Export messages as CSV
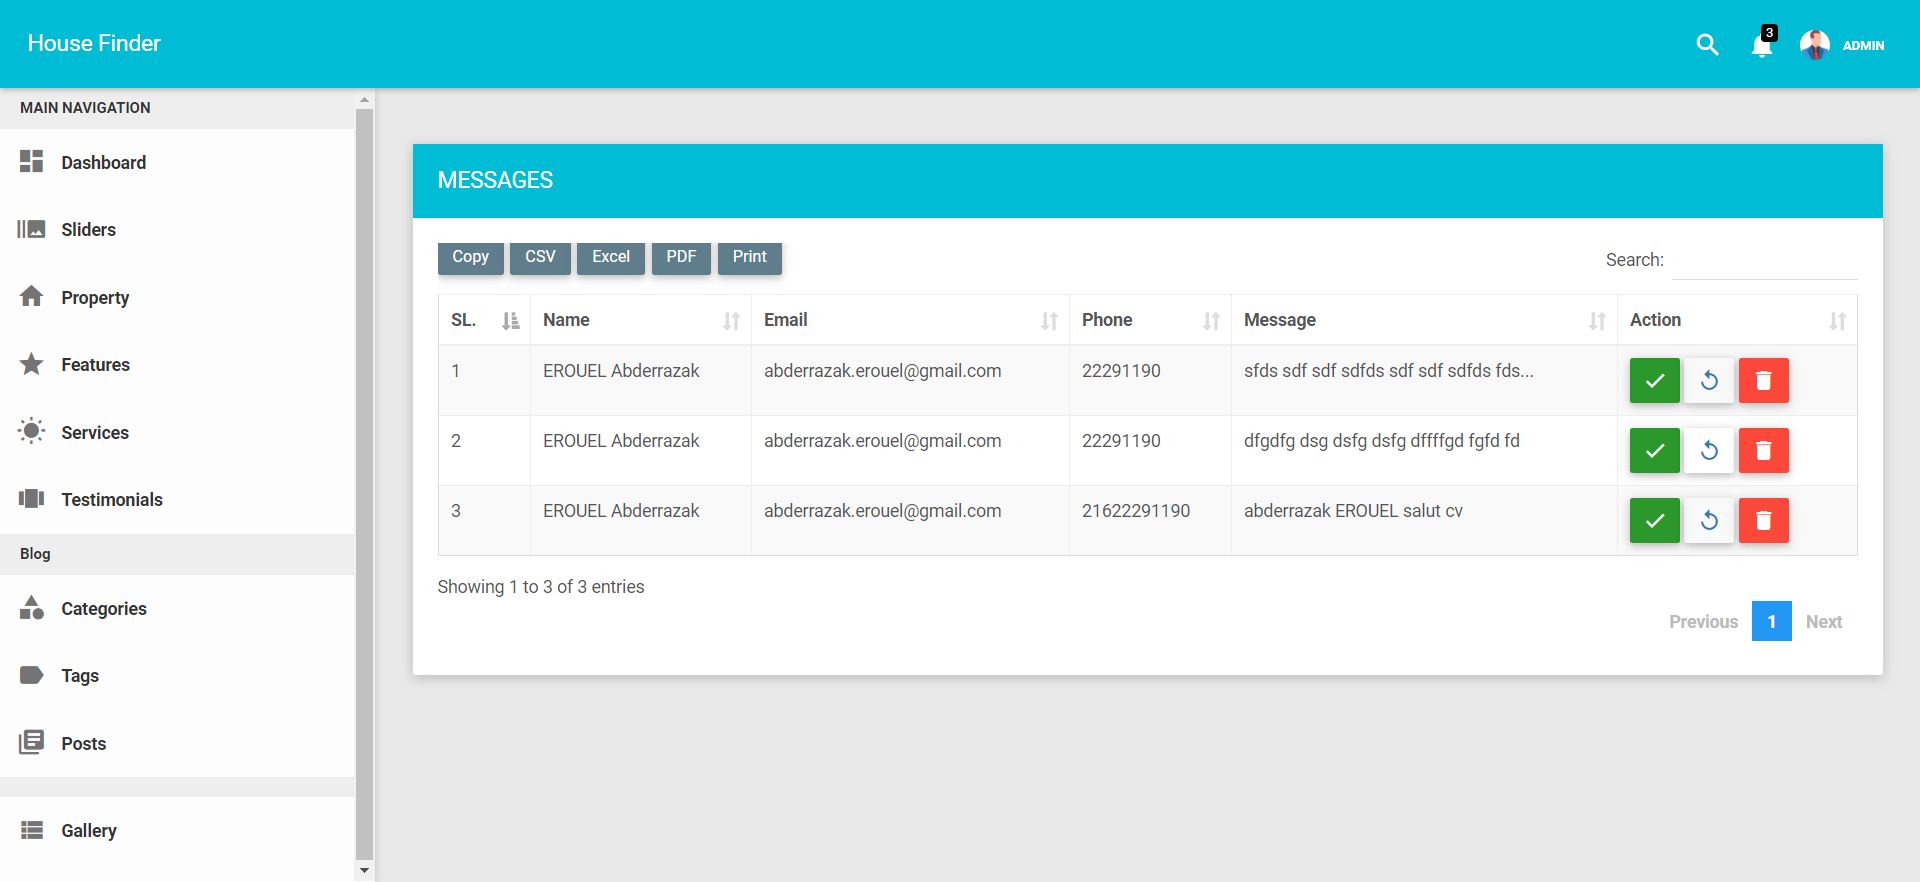Screen dimensions: 1920x882 click(540, 258)
